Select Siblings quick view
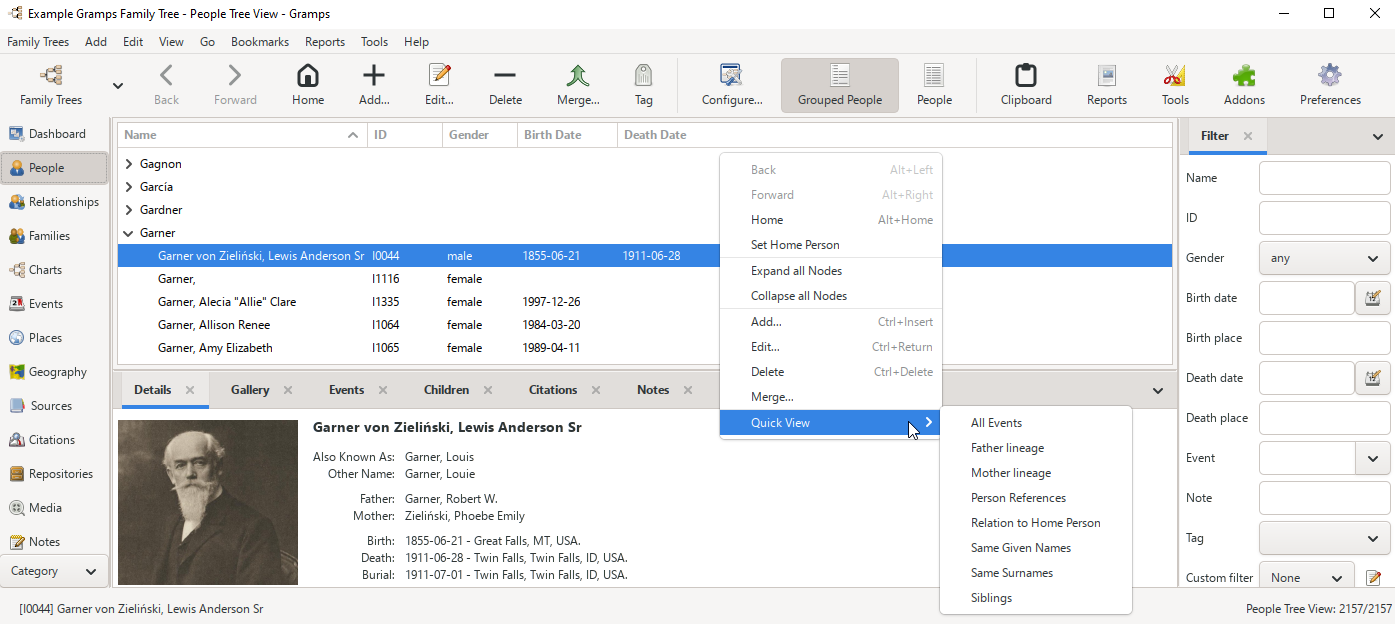Image resolution: width=1395 pixels, height=624 pixels. point(1035,598)
